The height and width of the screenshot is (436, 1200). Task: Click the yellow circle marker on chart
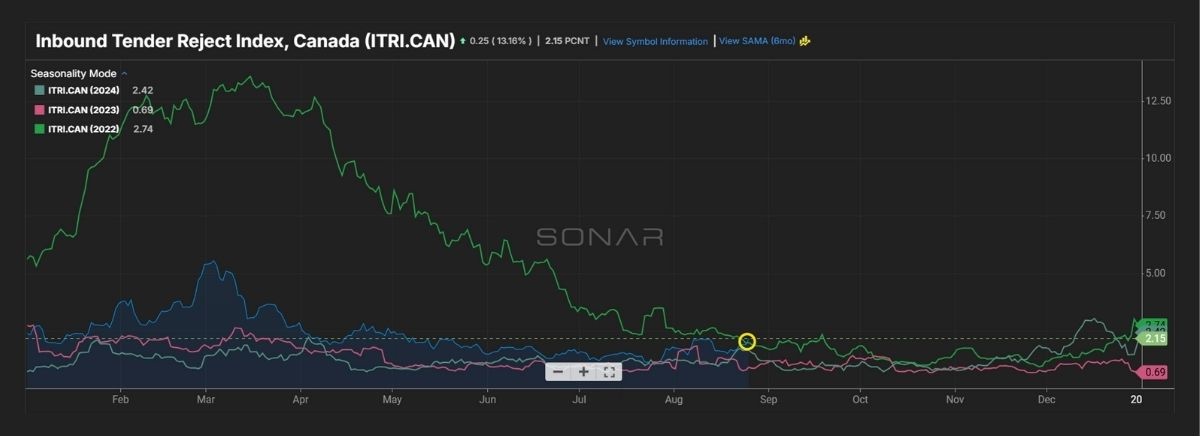pyautogui.click(x=746, y=342)
